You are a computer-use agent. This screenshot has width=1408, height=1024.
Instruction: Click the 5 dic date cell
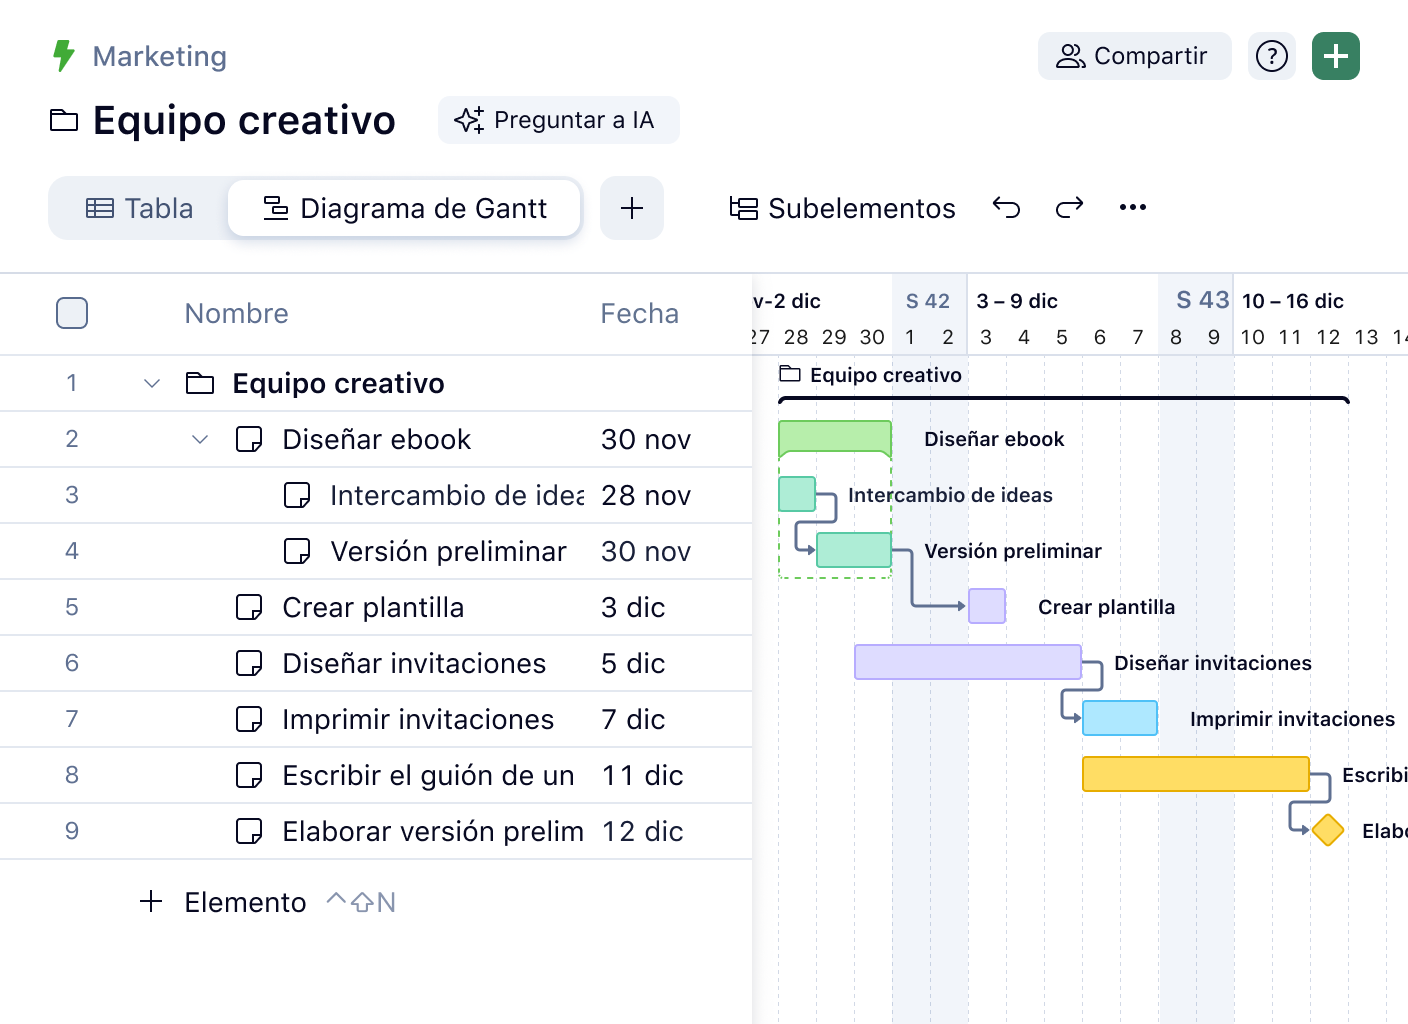coord(633,663)
